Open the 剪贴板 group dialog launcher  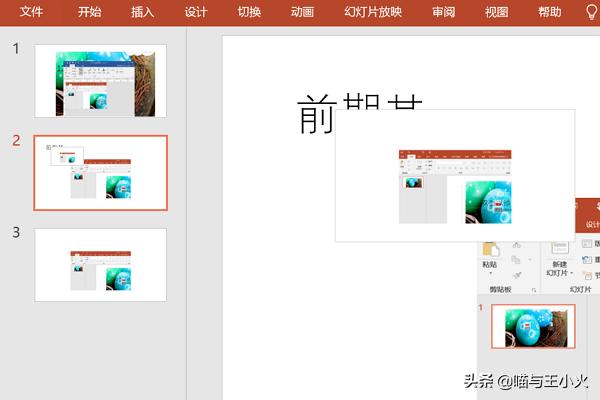534,290
